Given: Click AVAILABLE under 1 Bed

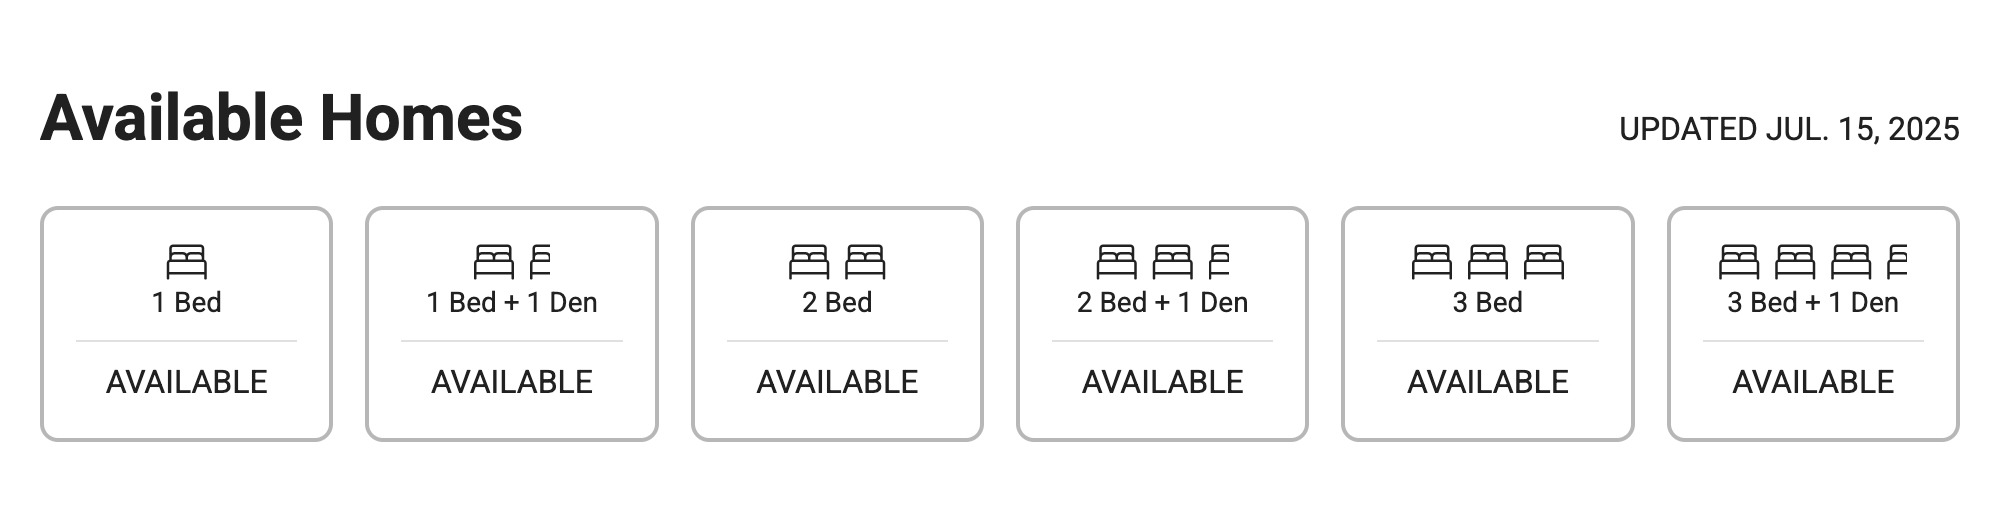Looking at the screenshot, I should pos(186,382).
